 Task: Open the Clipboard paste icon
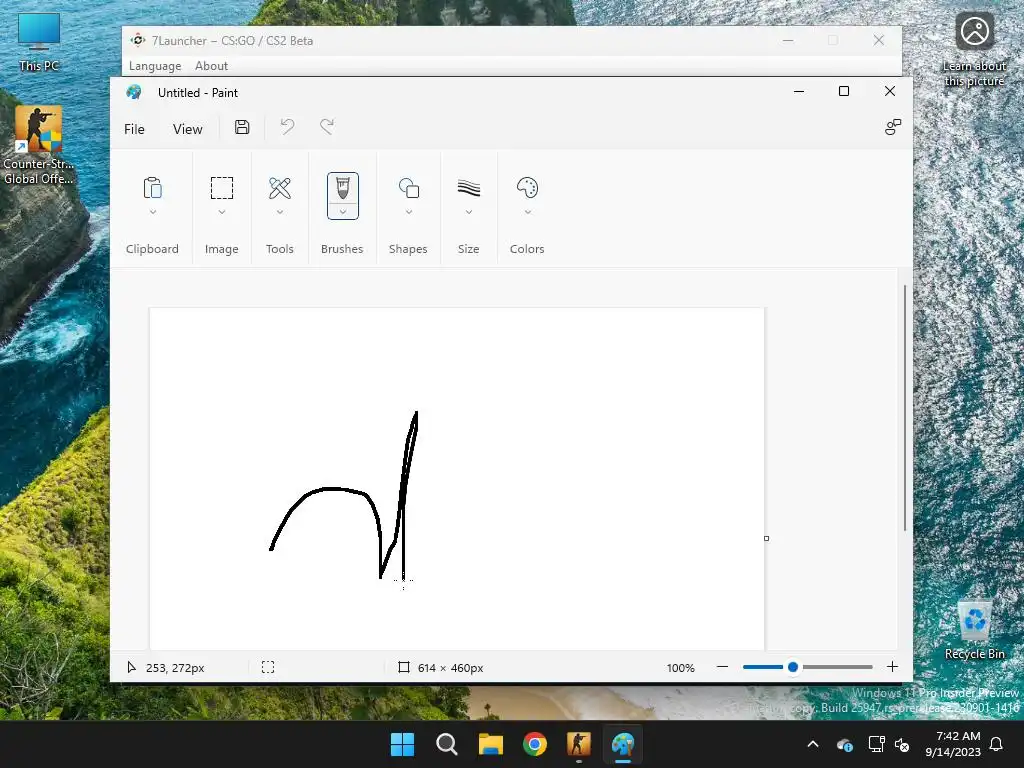click(152, 188)
